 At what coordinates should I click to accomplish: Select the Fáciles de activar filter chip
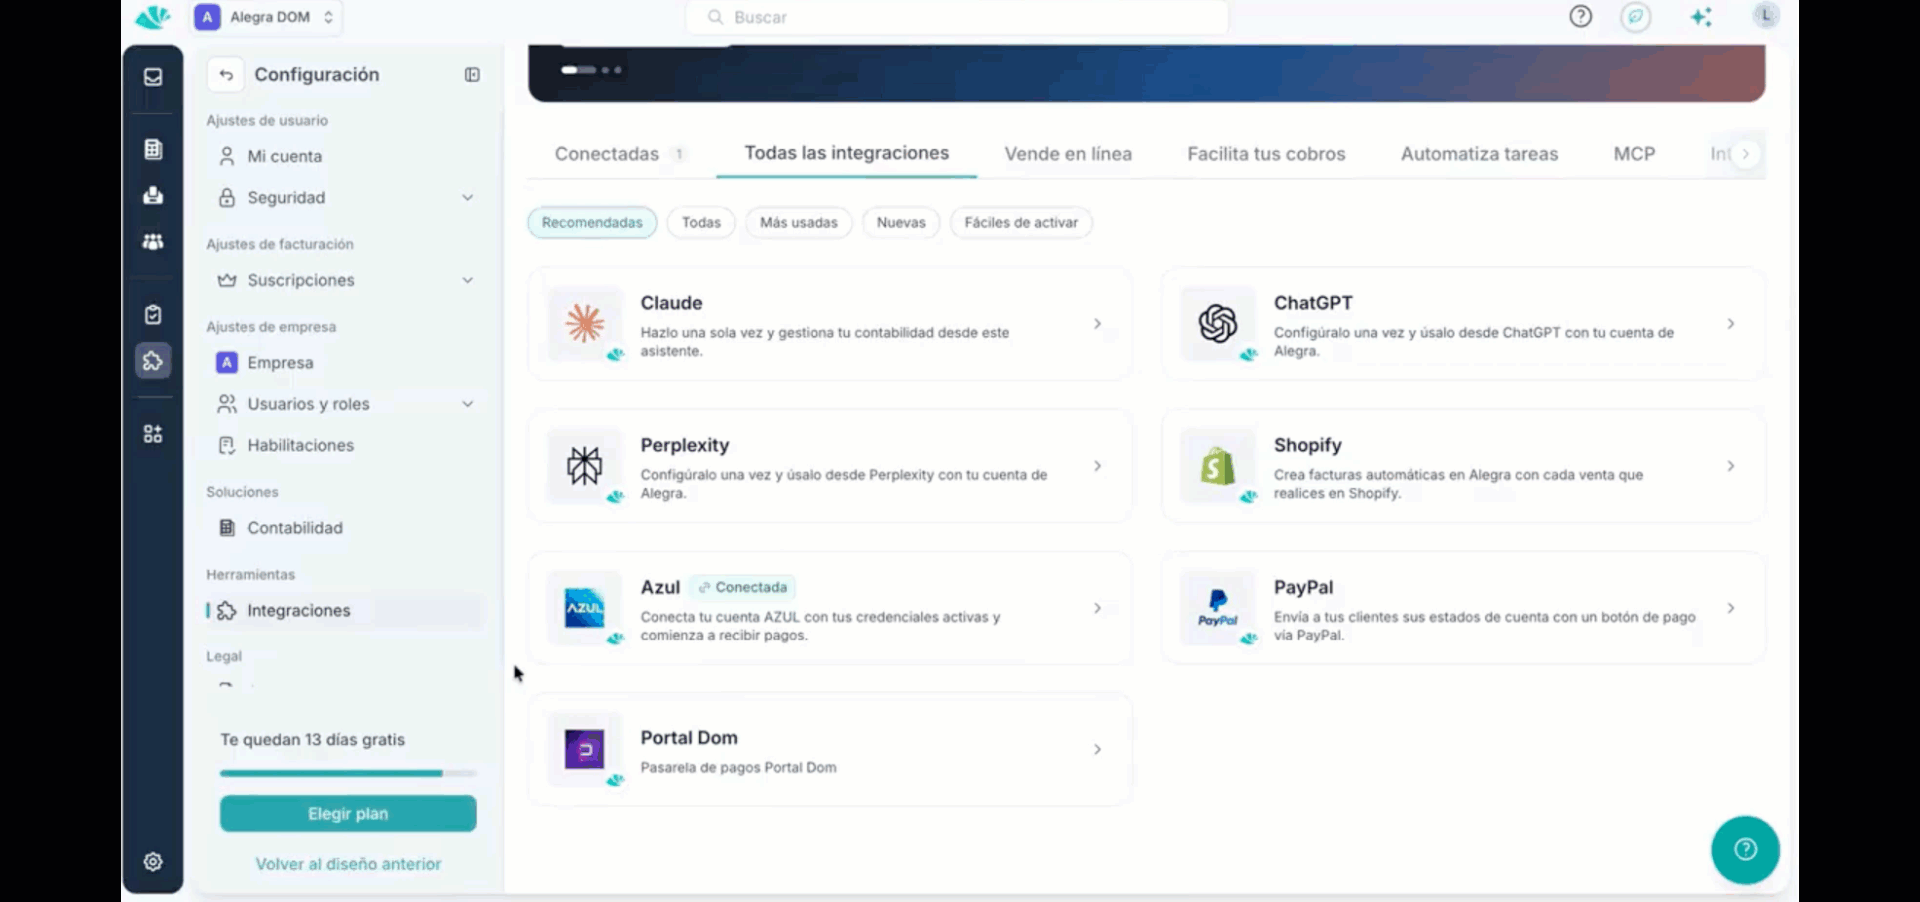(x=1021, y=222)
